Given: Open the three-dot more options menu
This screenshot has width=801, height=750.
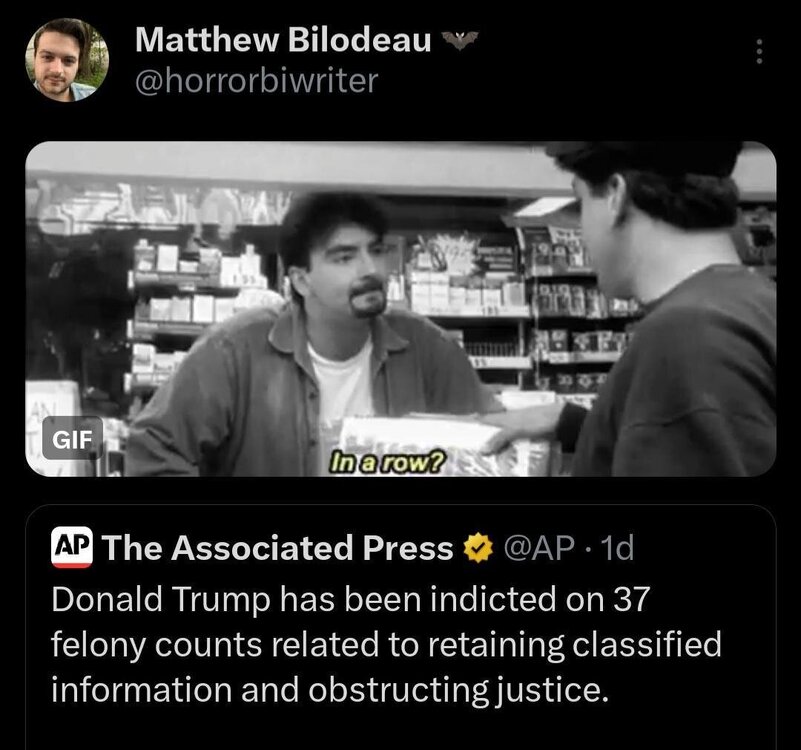Looking at the screenshot, I should [760, 51].
